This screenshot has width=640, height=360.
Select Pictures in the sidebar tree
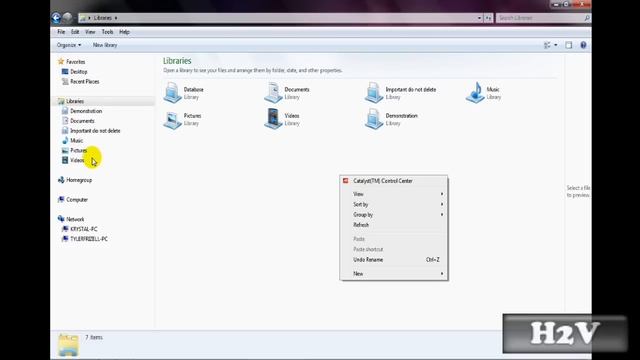[x=78, y=150]
